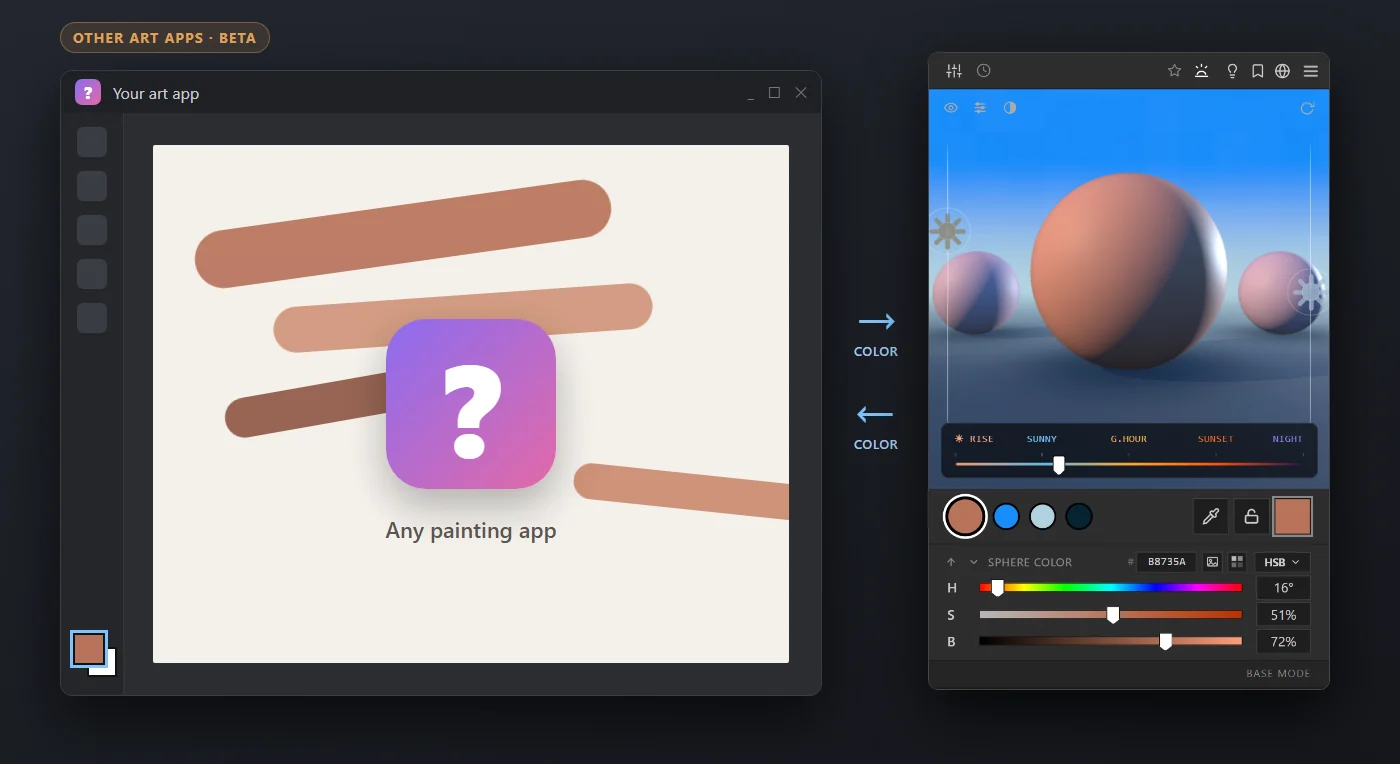Screen dimensions: 1400x764
Task: Select the SUNSET time preset
Action: (x=1216, y=439)
